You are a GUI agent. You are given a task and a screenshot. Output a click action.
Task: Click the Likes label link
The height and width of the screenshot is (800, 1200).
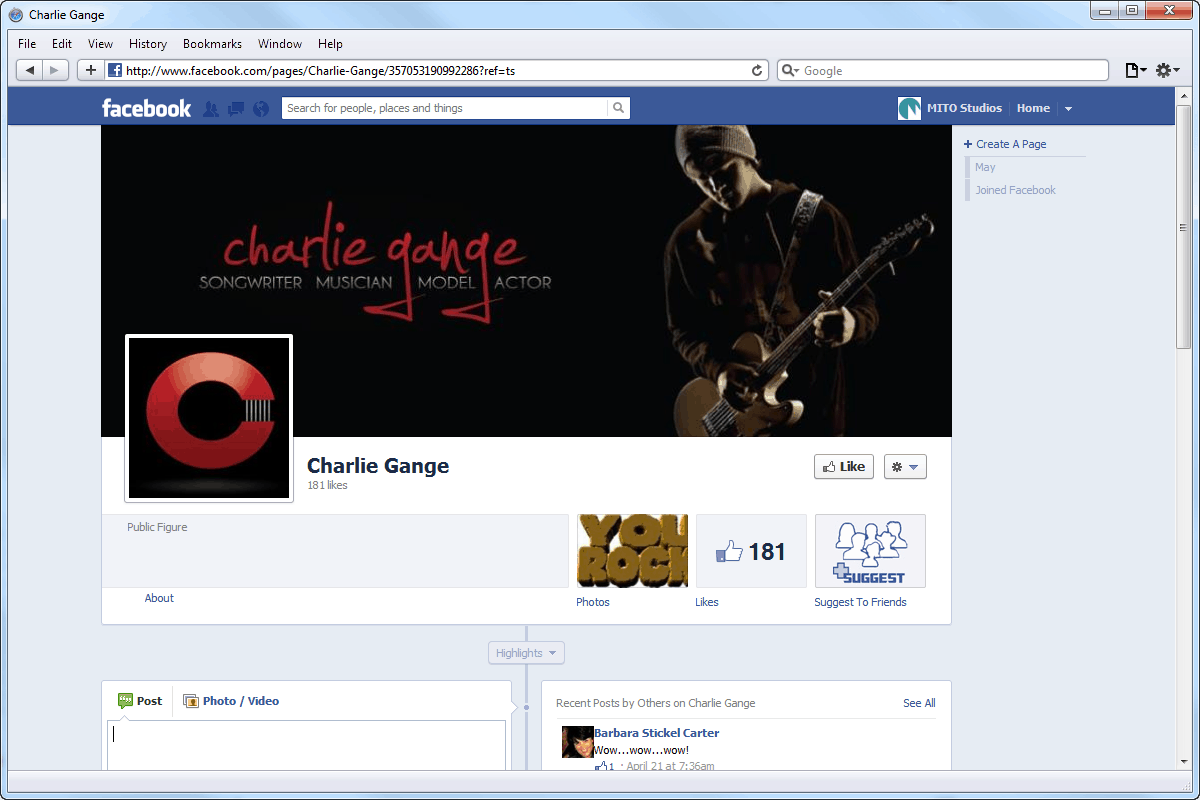tap(707, 602)
